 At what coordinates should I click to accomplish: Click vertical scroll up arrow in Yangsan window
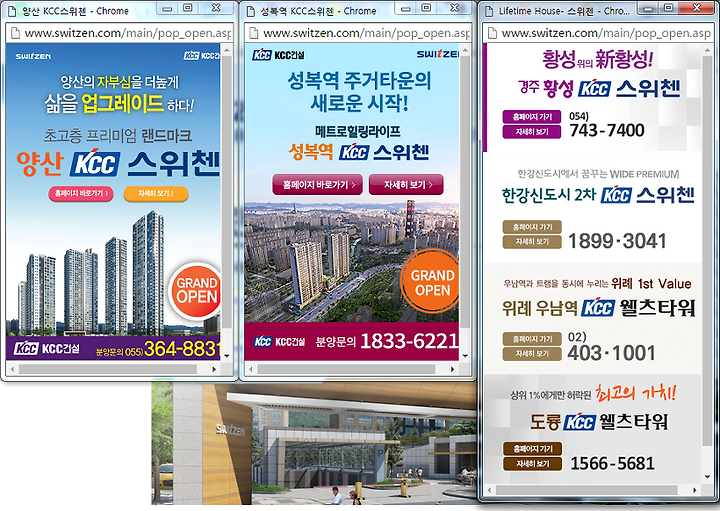coord(227,49)
